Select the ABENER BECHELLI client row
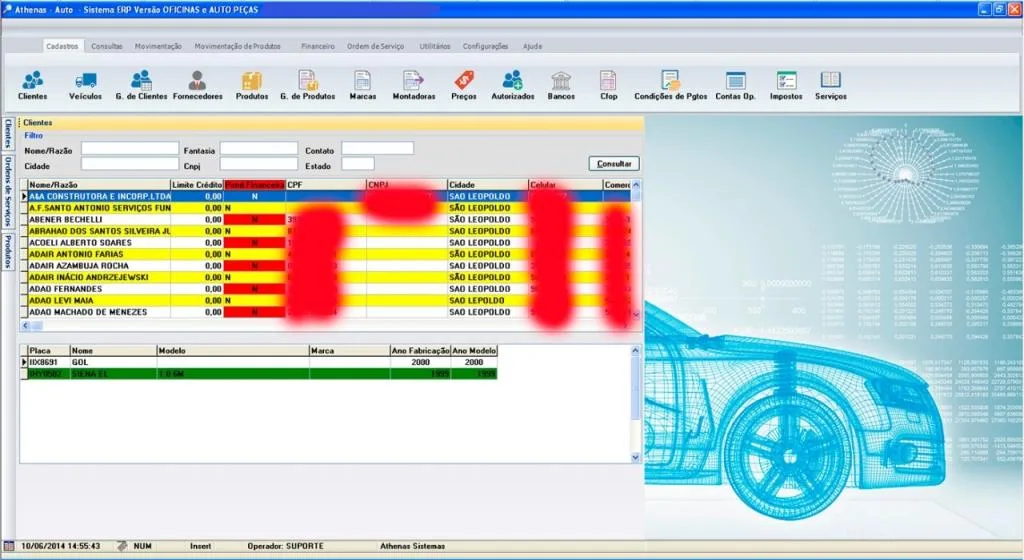Screen dimensions: 1024x560 (x=327, y=219)
